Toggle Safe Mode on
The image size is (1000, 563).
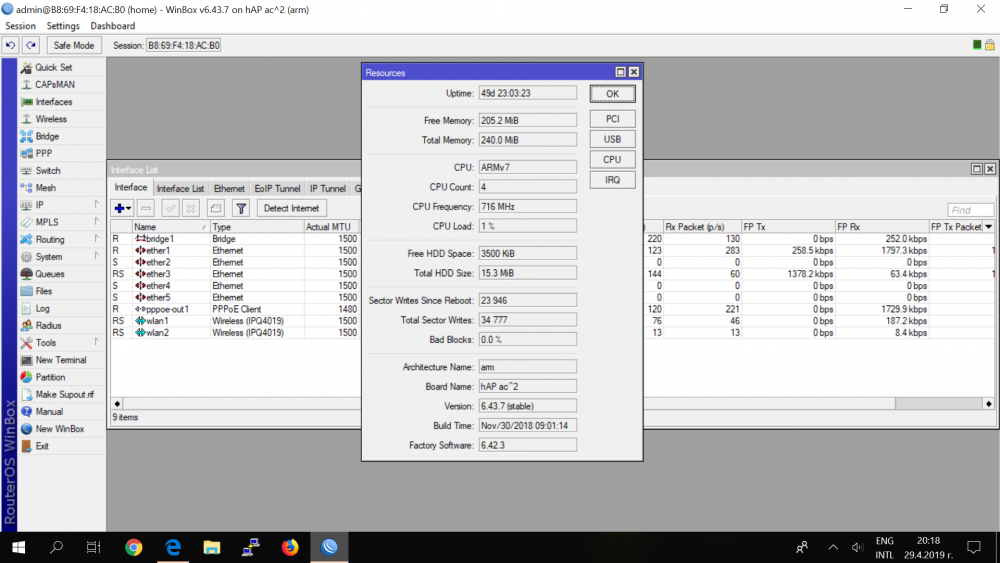(x=73, y=45)
